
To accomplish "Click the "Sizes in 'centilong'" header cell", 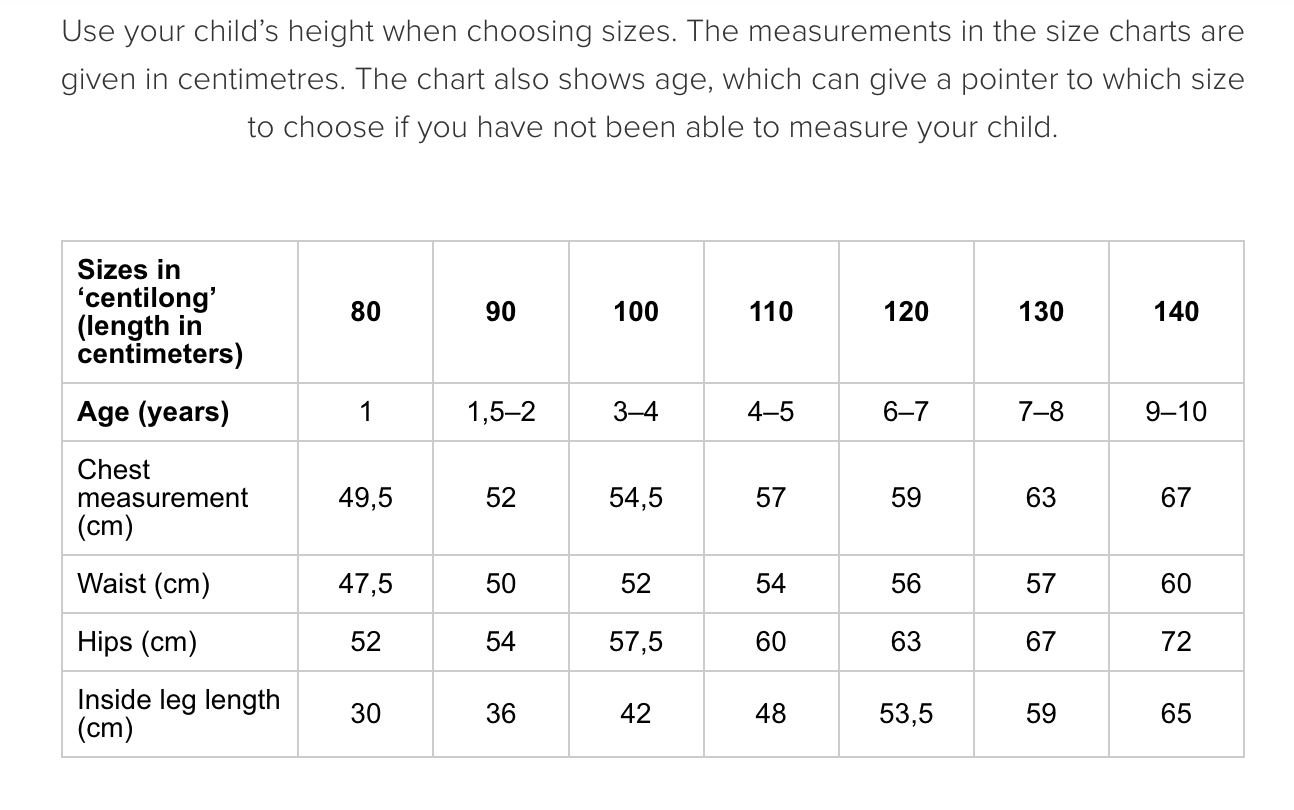I will coord(159,312).
